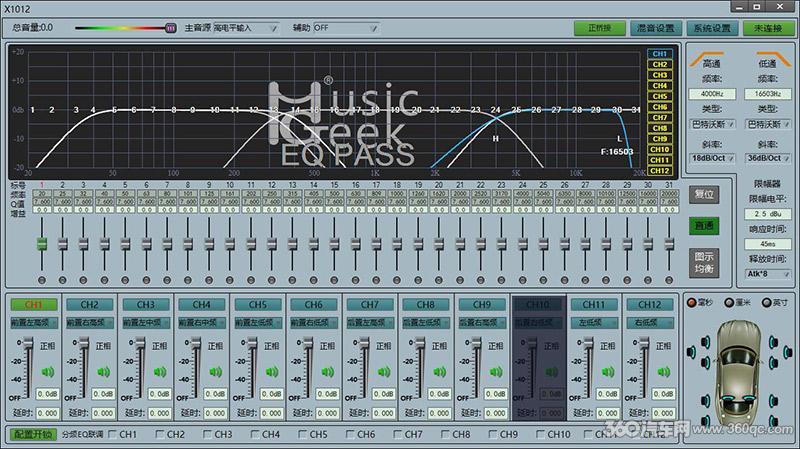
Task: Click the 总音量 master volume slider handle
Action: coord(170,28)
